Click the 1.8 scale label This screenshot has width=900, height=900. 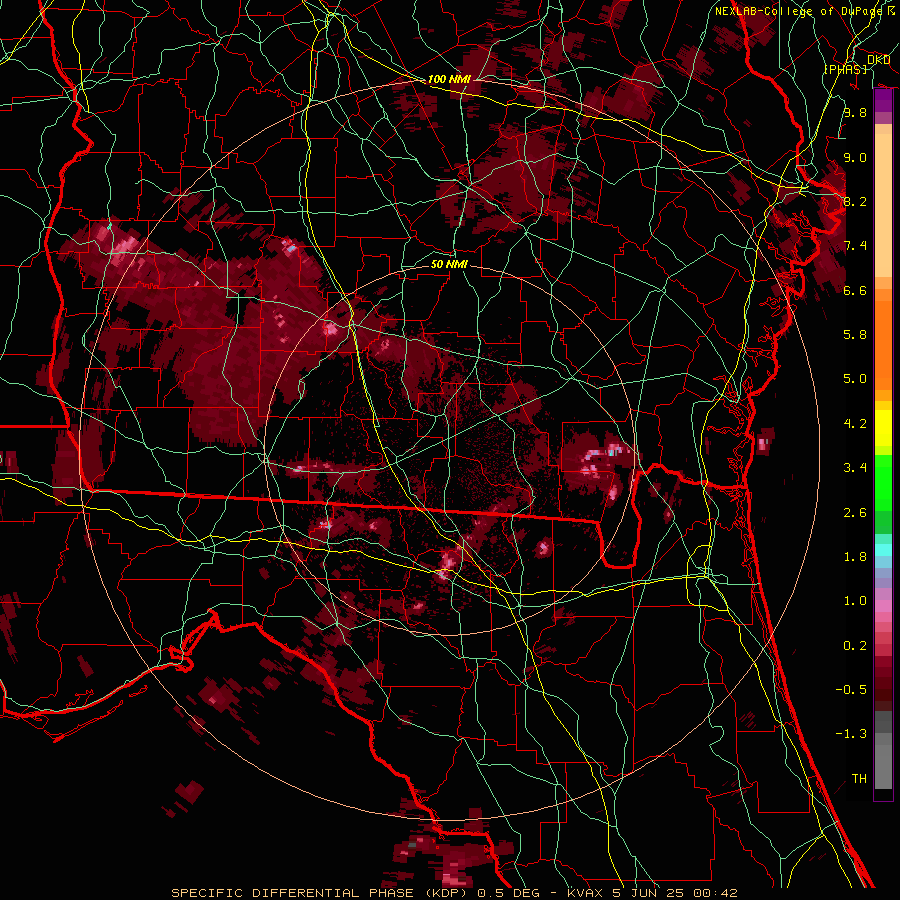[x=855, y=557]
